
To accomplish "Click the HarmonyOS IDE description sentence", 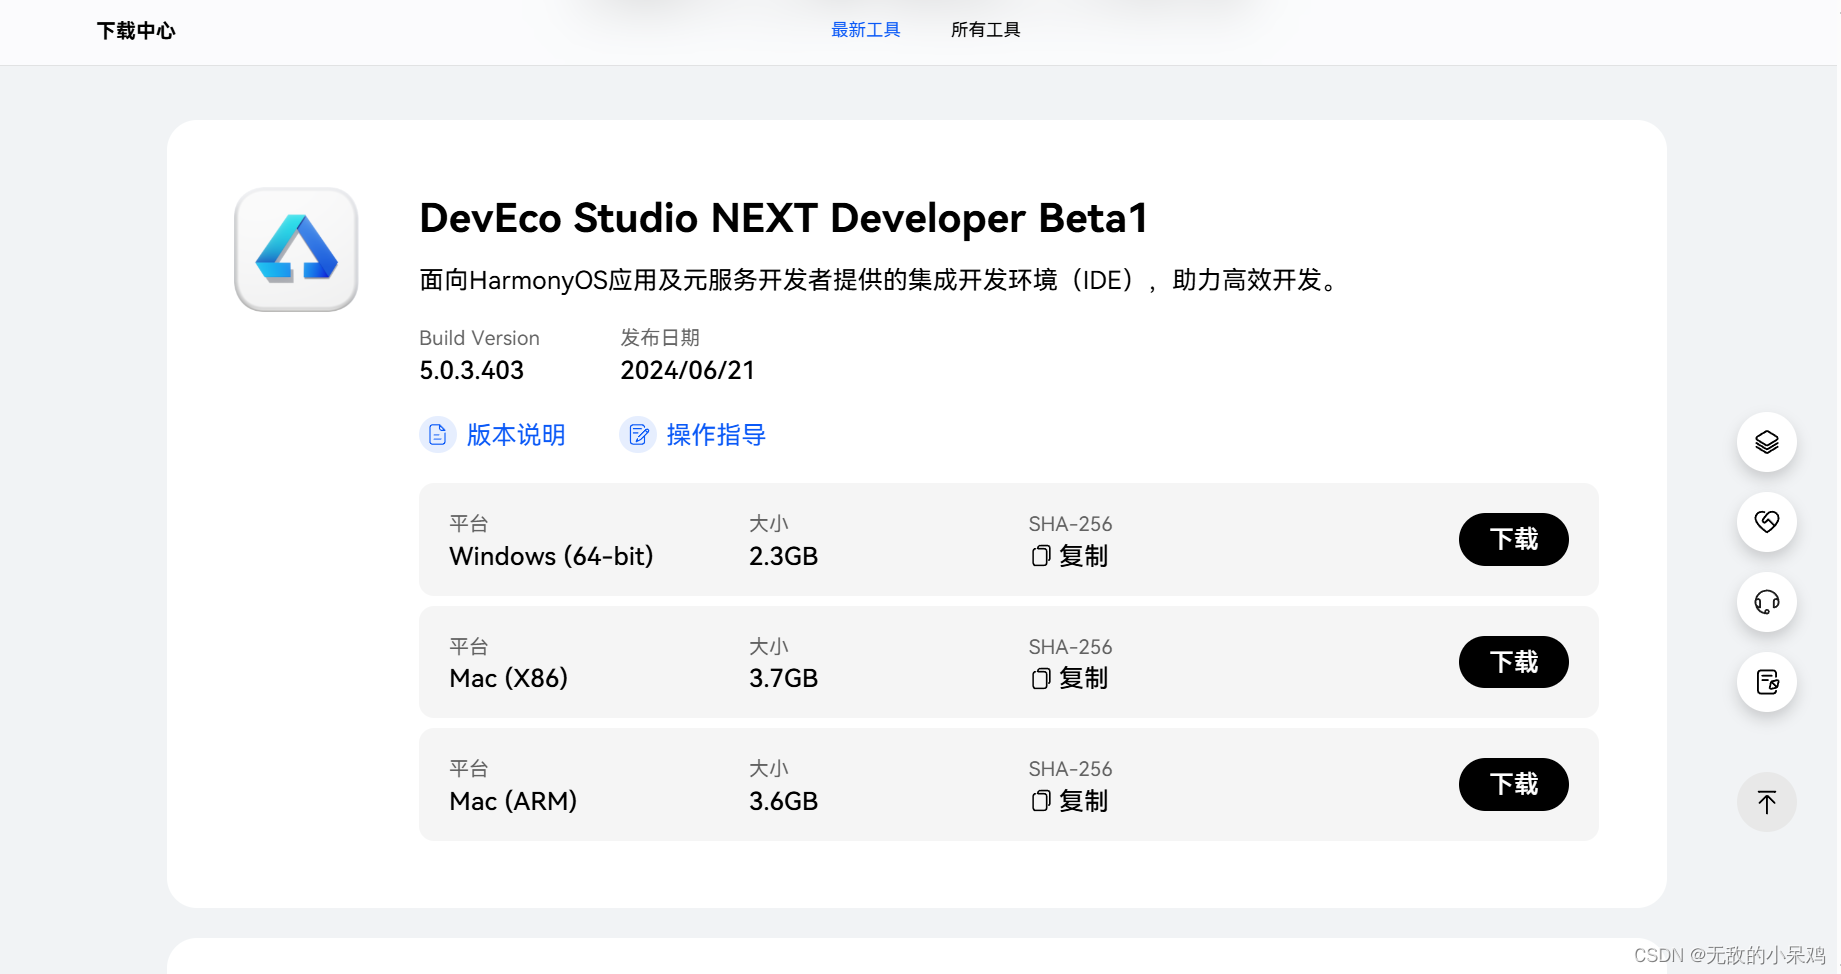I will 880,280.
